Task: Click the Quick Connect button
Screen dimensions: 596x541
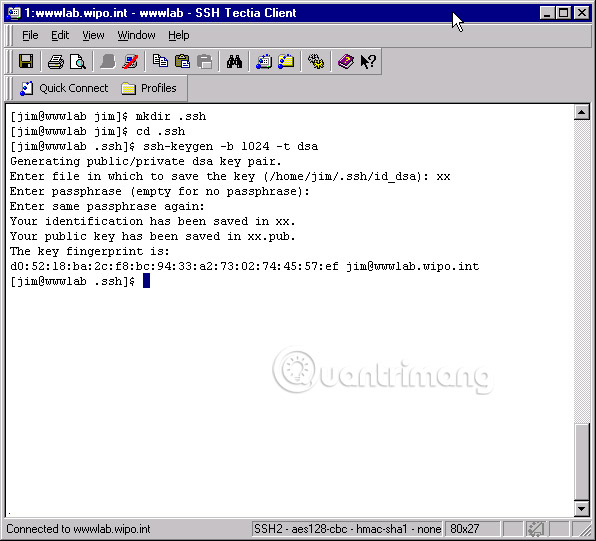Action: (x=64, y=88)
